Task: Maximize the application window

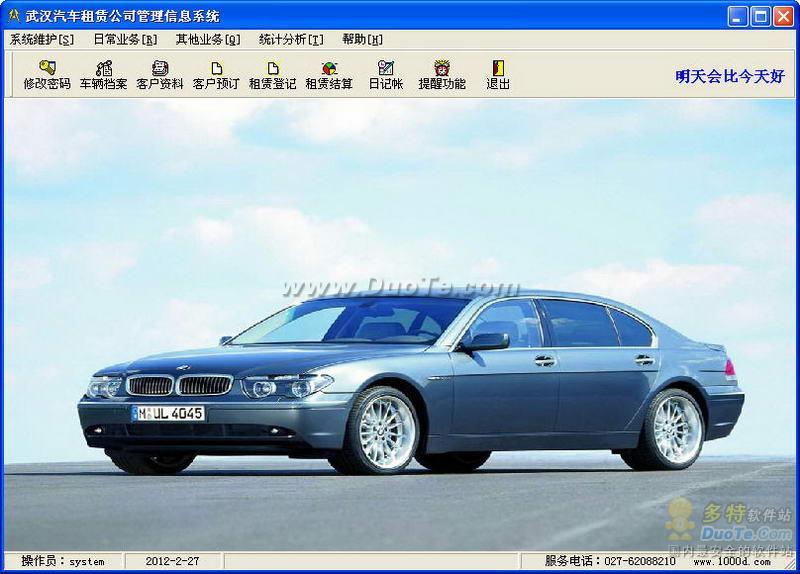Action: coord(760,16)
